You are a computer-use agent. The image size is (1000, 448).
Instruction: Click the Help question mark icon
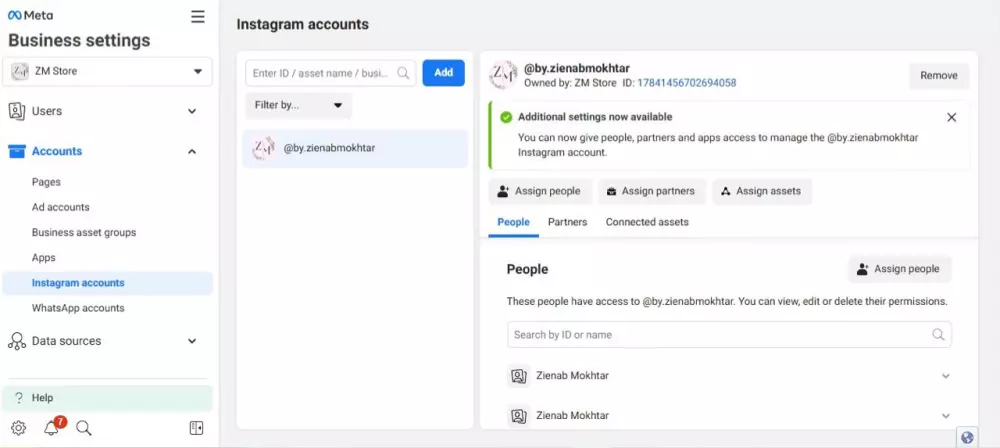(x=18, y=398)
